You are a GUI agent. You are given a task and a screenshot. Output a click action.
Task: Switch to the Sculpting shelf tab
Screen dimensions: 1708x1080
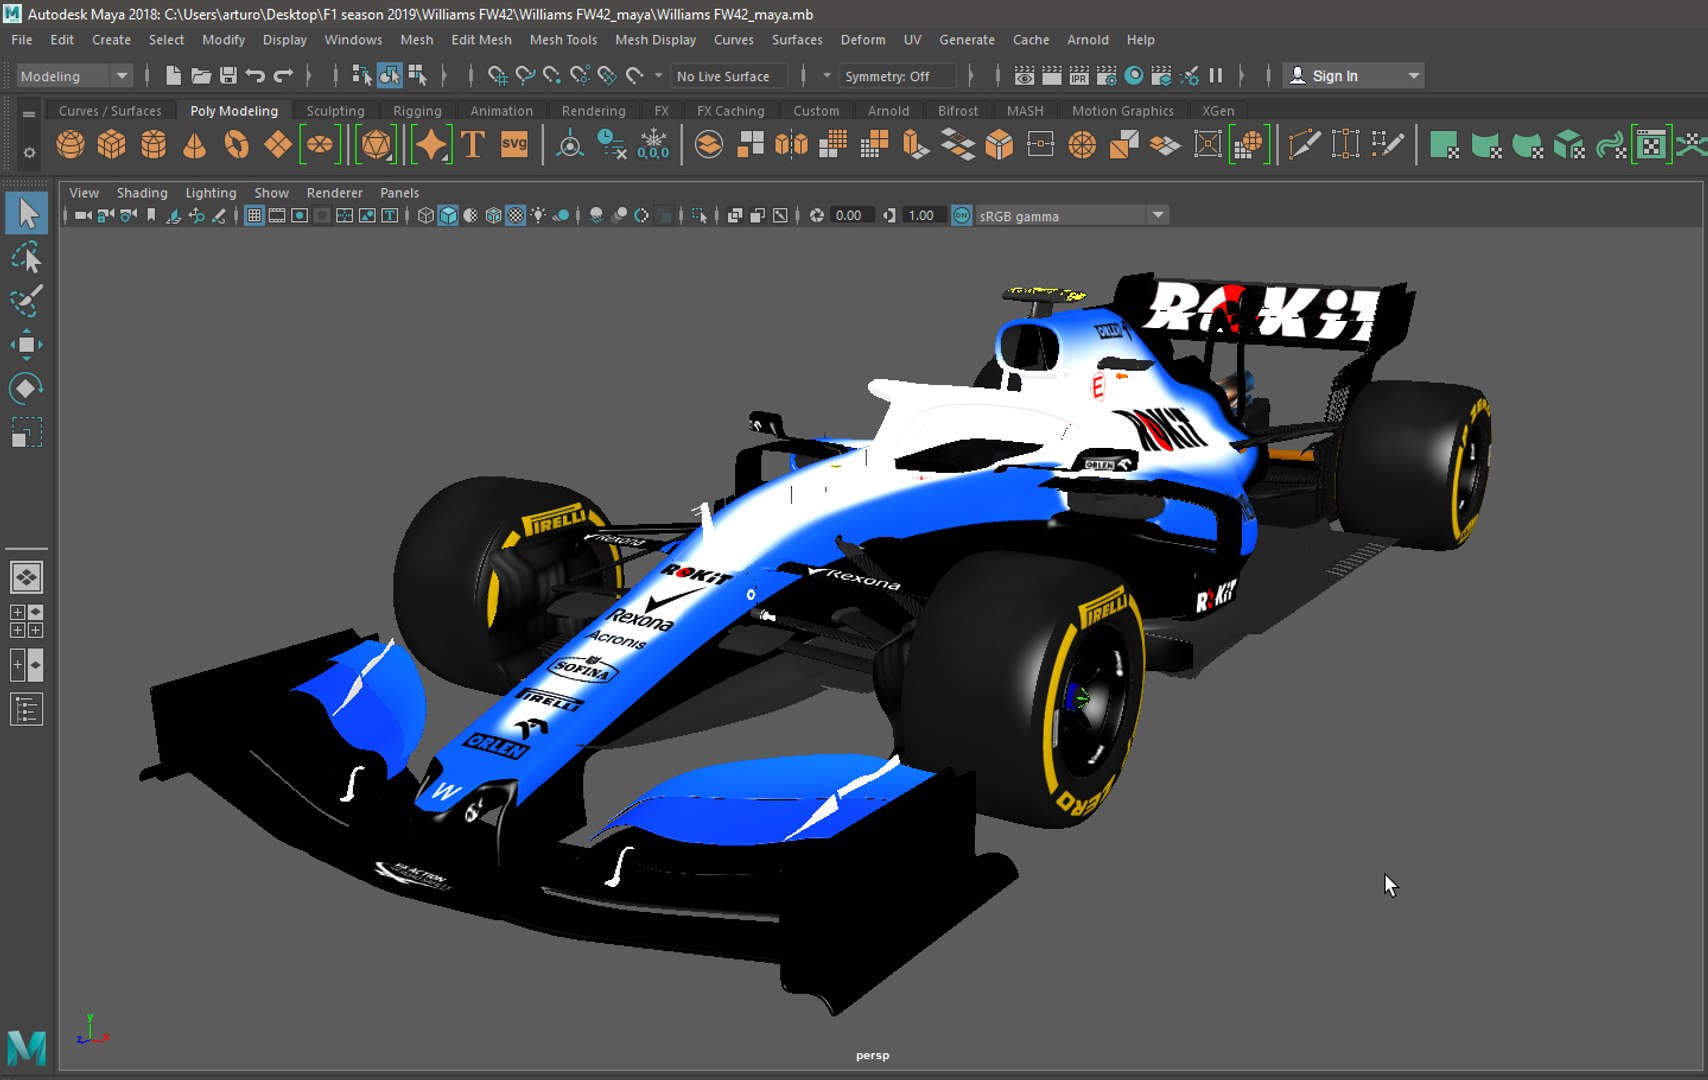[335, 111]
